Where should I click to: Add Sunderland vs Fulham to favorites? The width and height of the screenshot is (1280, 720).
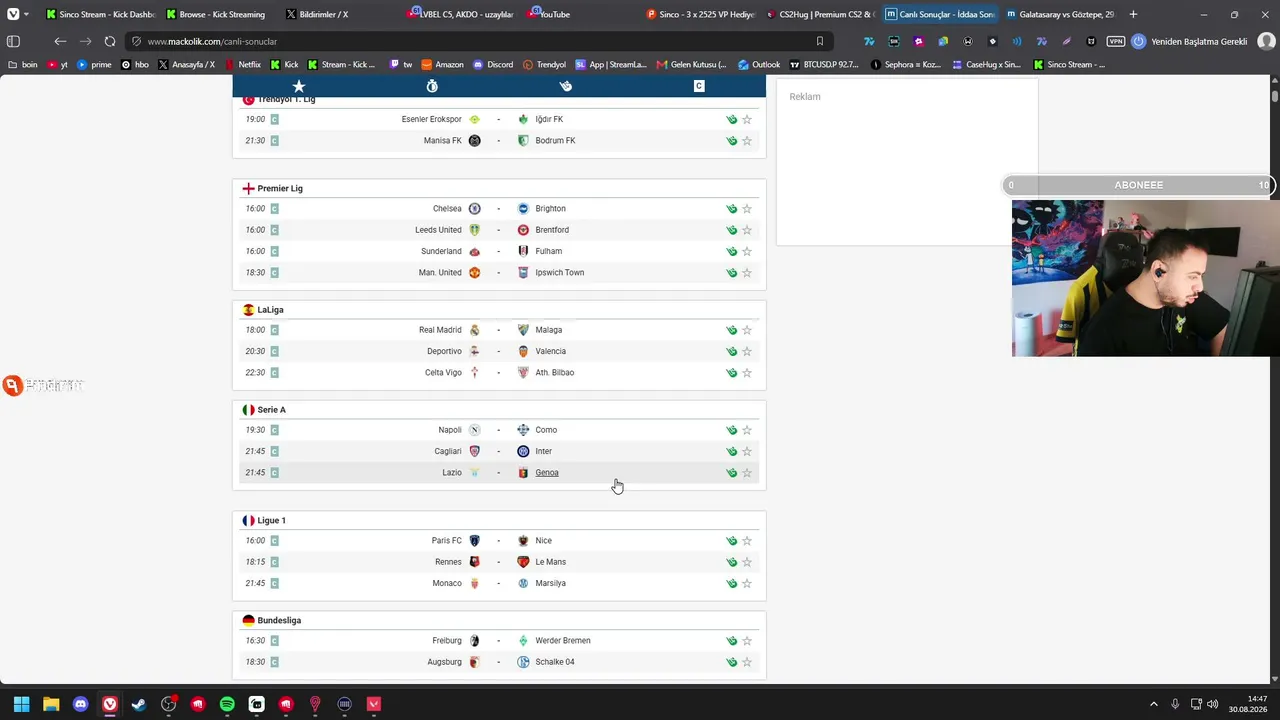[x=747, y=251]
